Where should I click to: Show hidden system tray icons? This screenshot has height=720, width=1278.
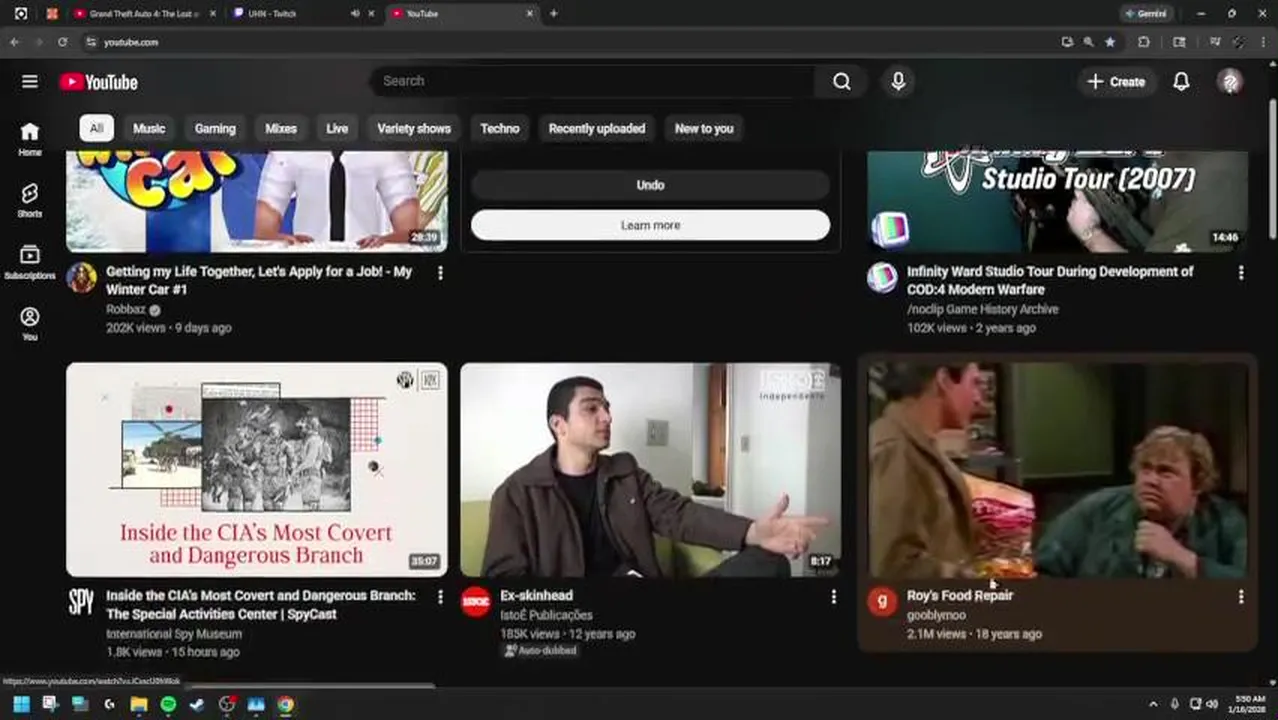(x=1153, y=704)
